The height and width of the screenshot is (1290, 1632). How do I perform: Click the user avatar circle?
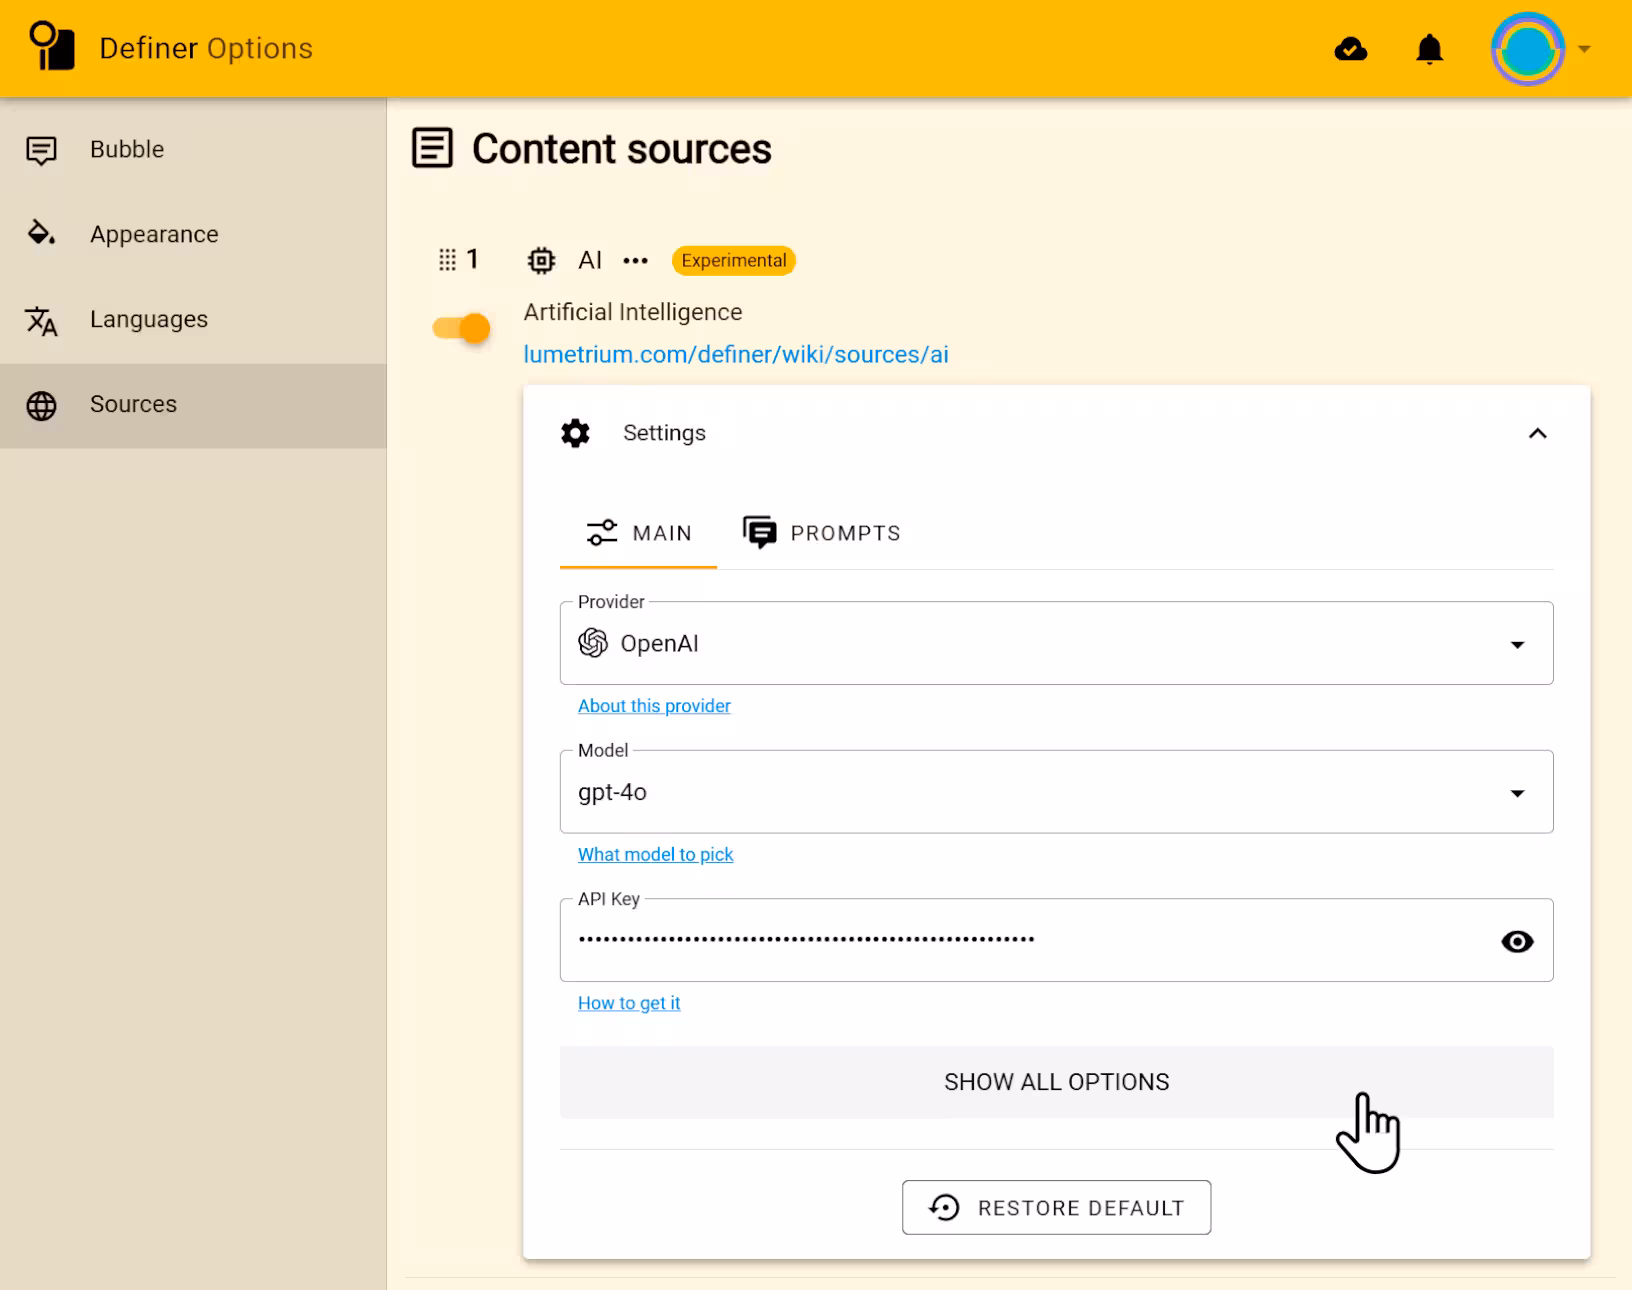click(x=1527, y=49)
